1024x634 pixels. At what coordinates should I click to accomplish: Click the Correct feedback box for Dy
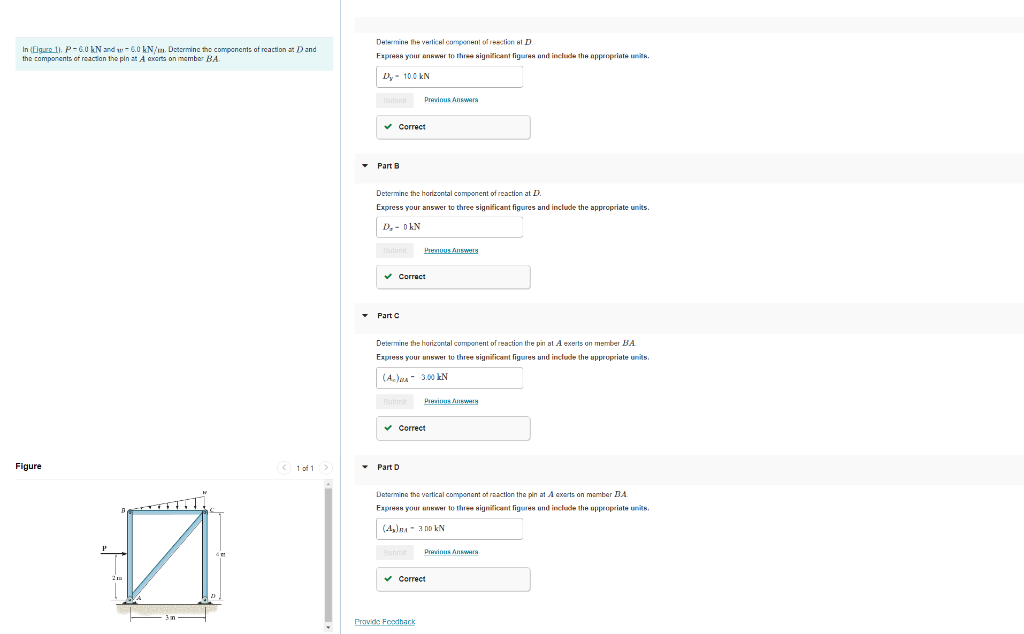click(453, 127)
